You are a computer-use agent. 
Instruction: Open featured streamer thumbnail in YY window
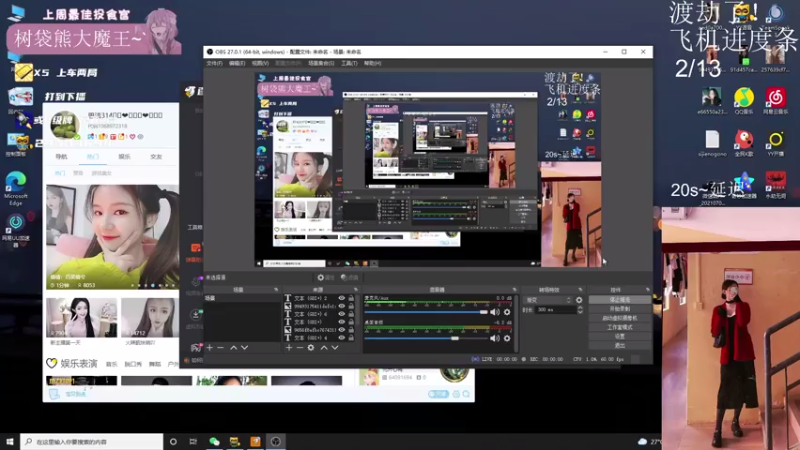coord(113,237)
